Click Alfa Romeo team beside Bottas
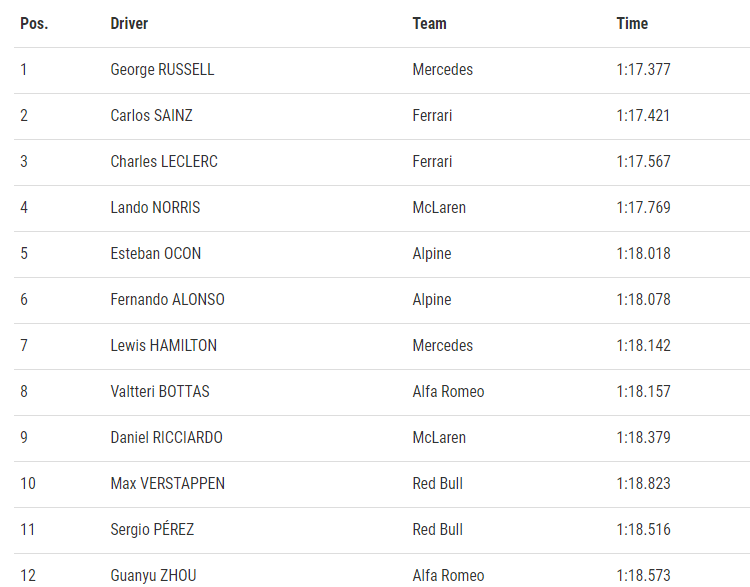 point(448,391)
